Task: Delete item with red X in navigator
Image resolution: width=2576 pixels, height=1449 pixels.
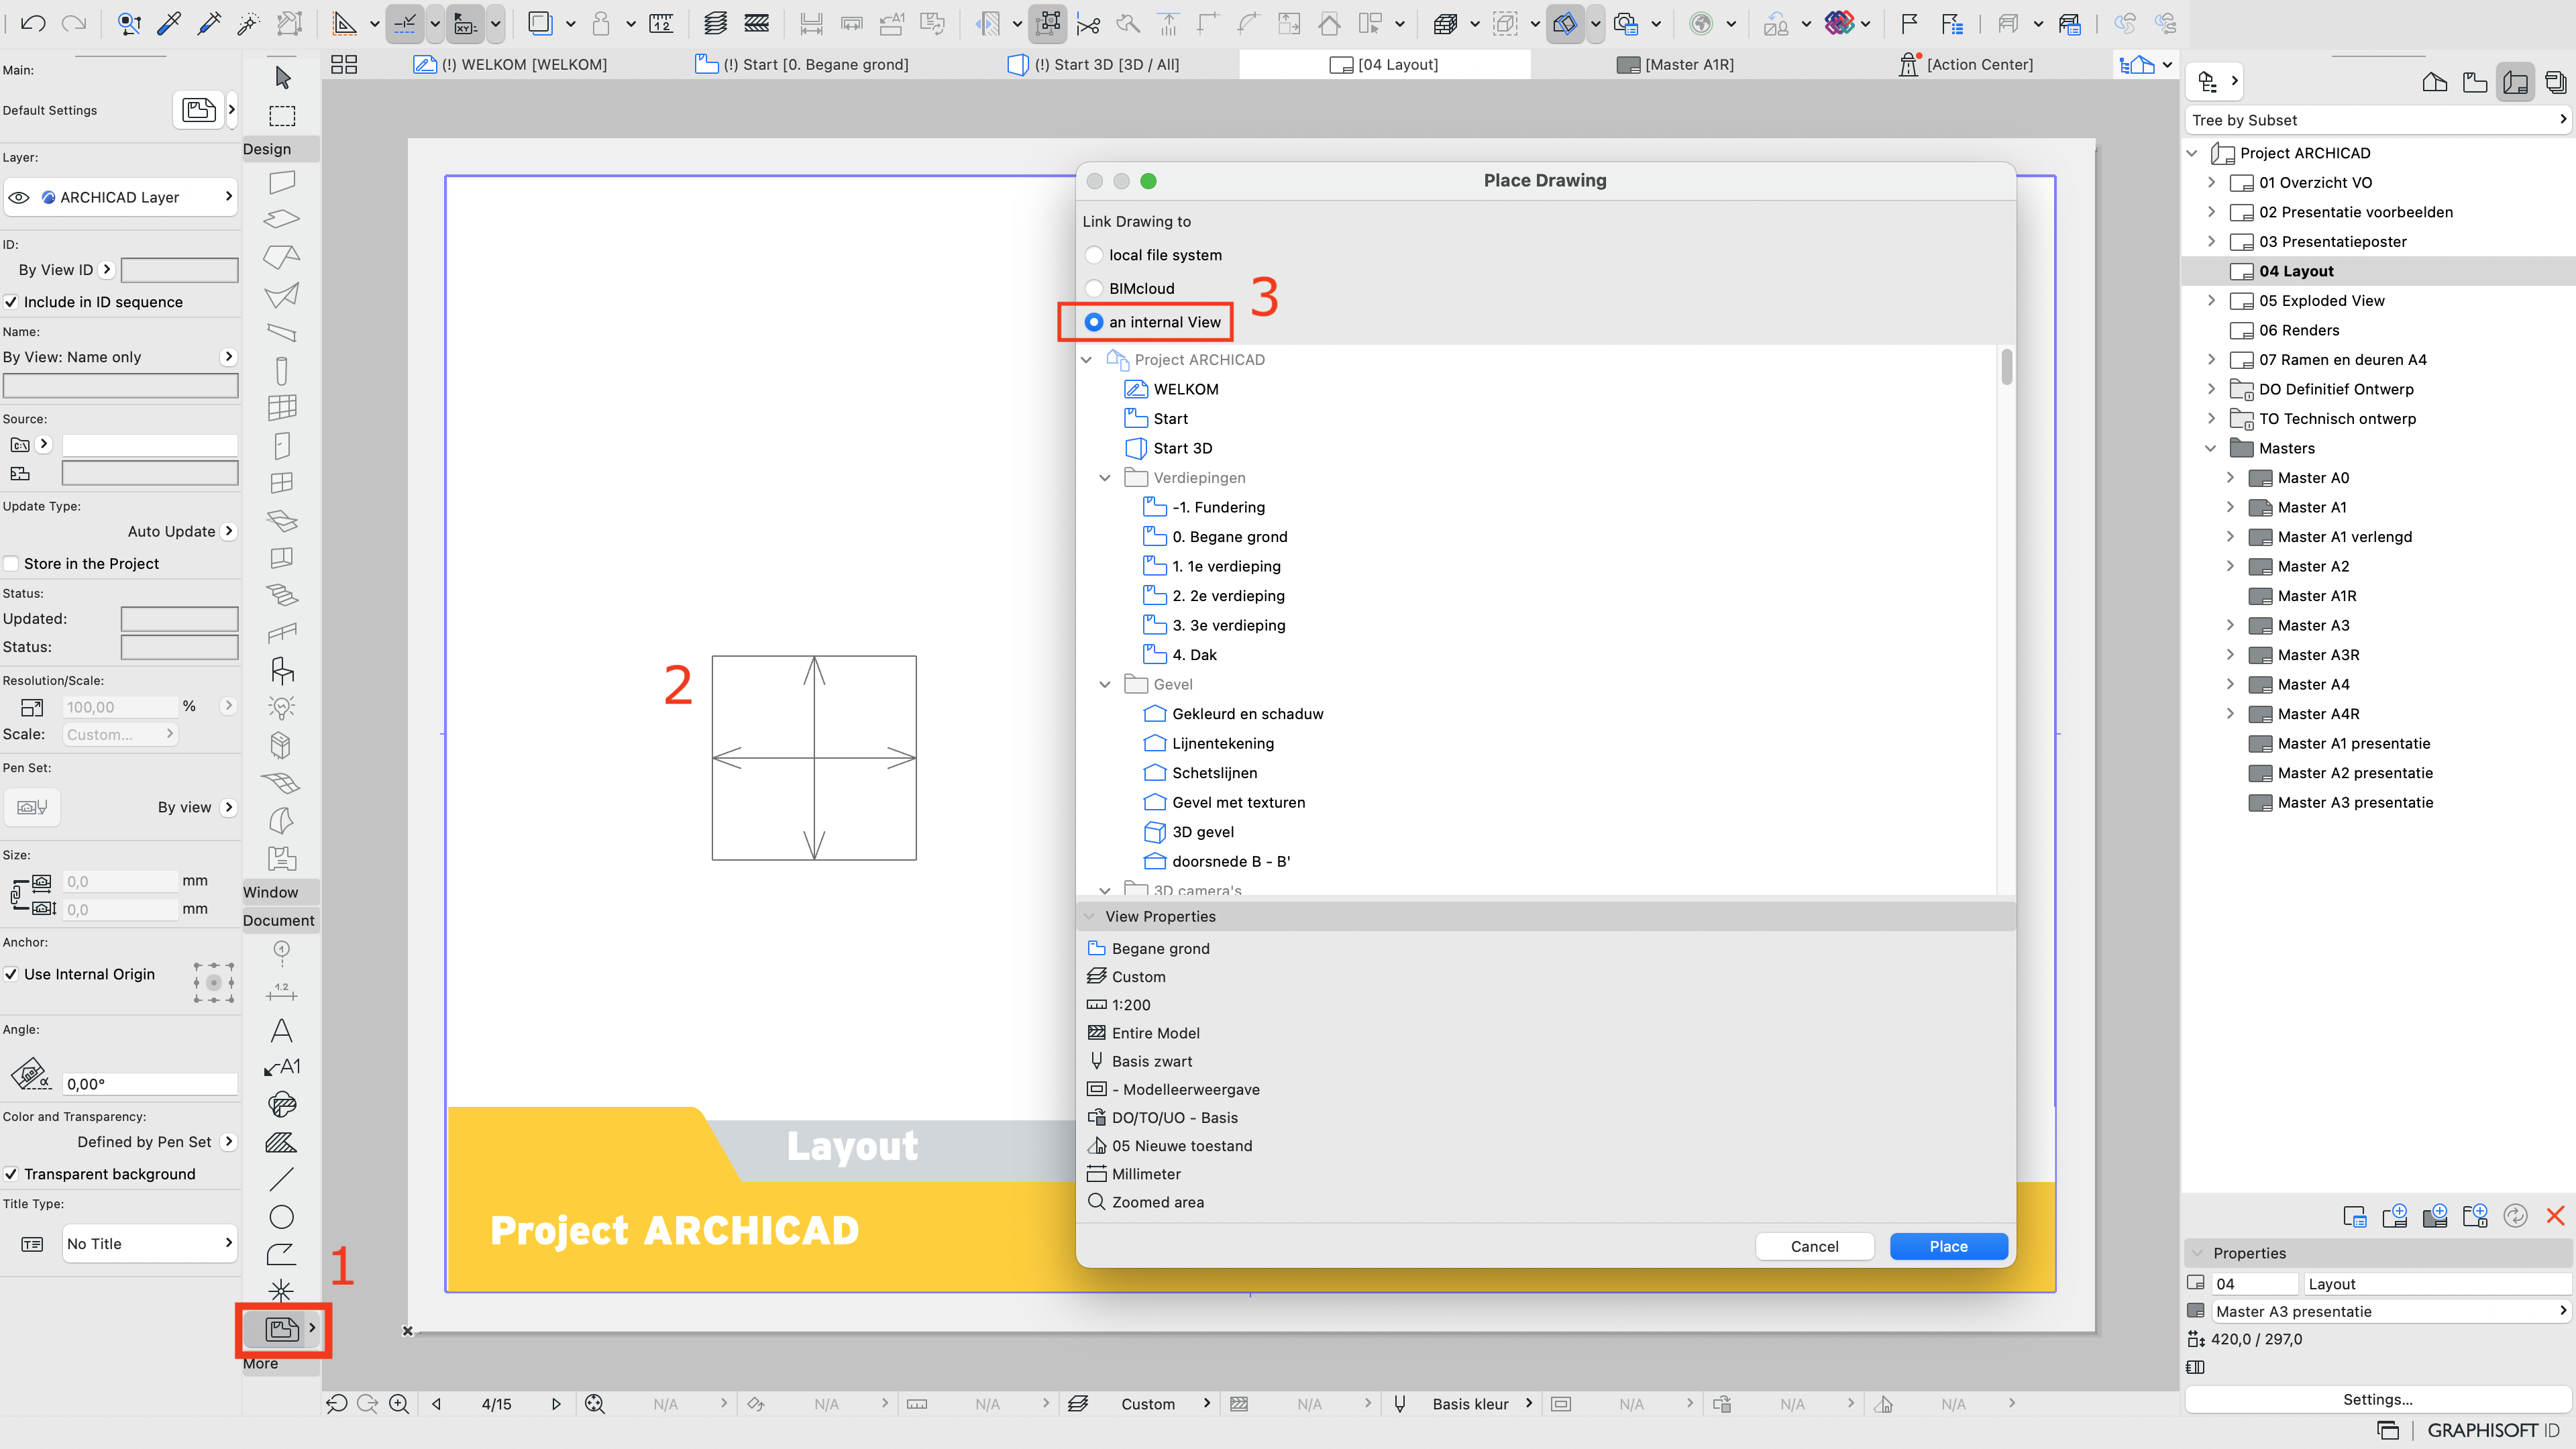Action: click(2555, 1216)
